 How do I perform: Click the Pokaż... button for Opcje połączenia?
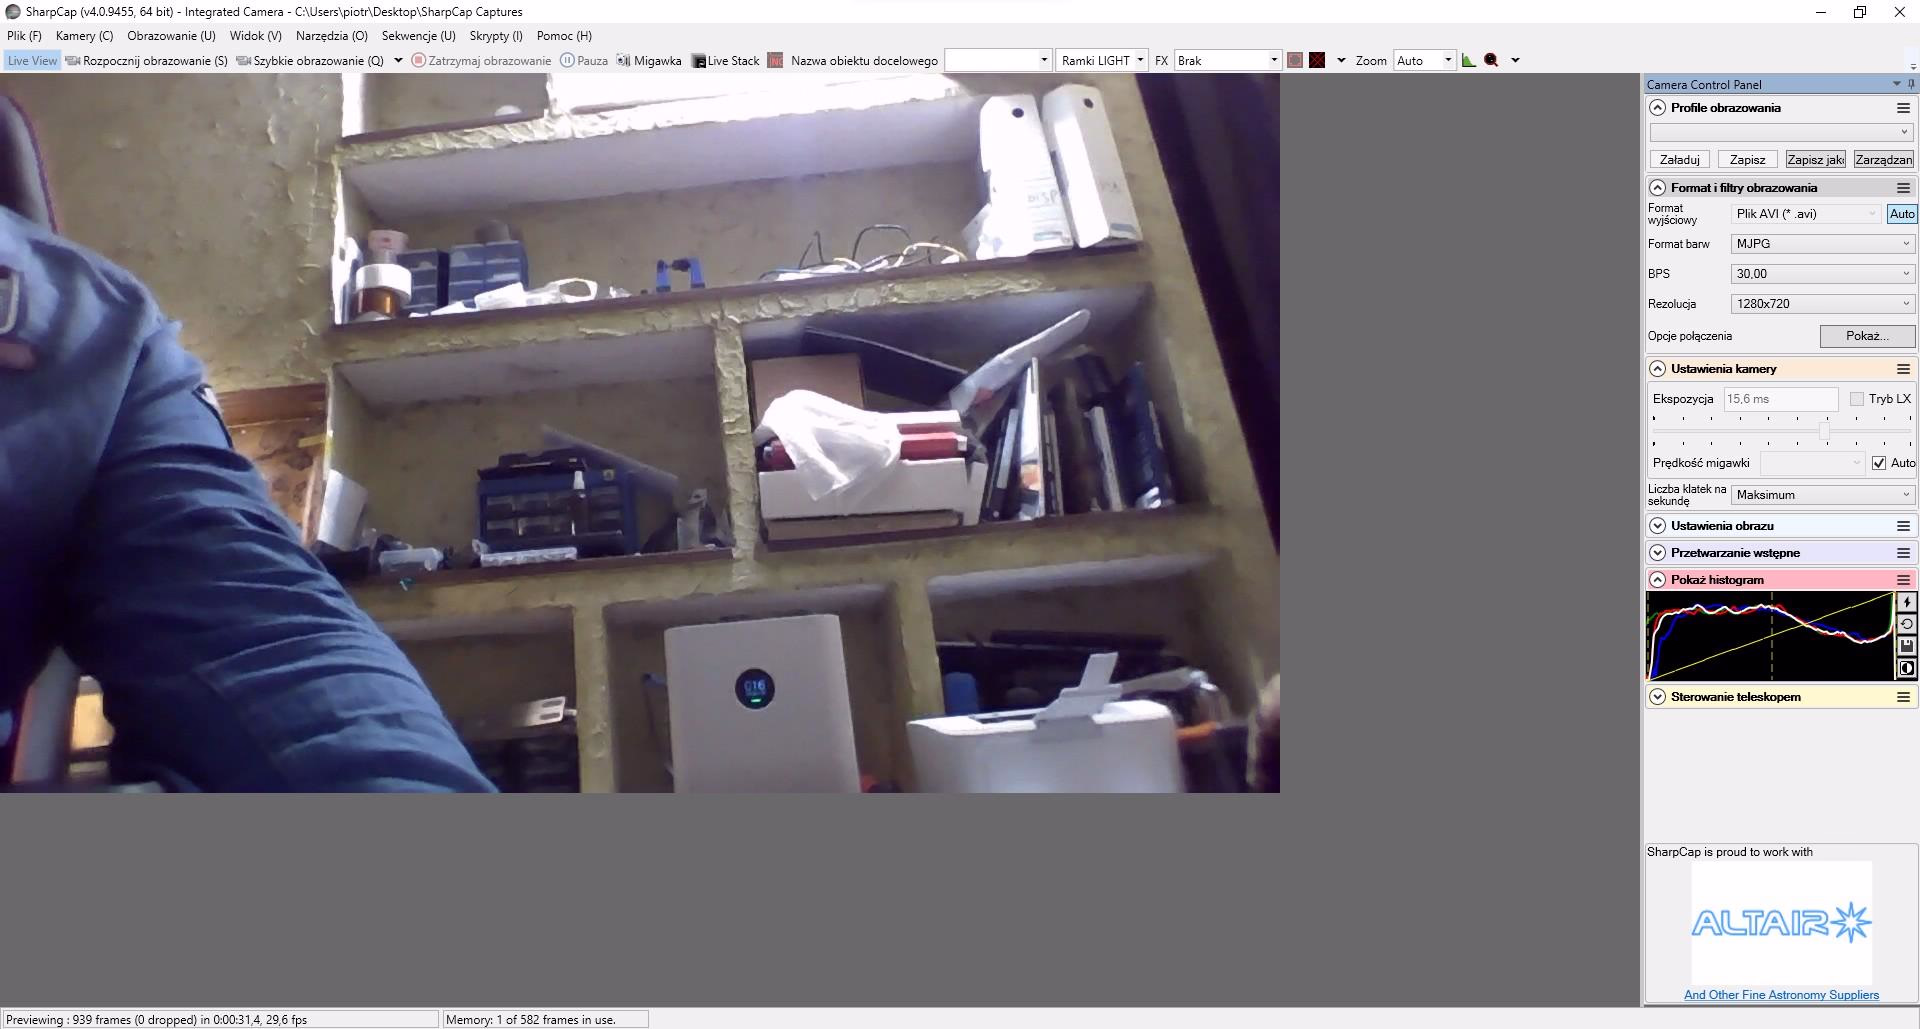click(1866, 336)
